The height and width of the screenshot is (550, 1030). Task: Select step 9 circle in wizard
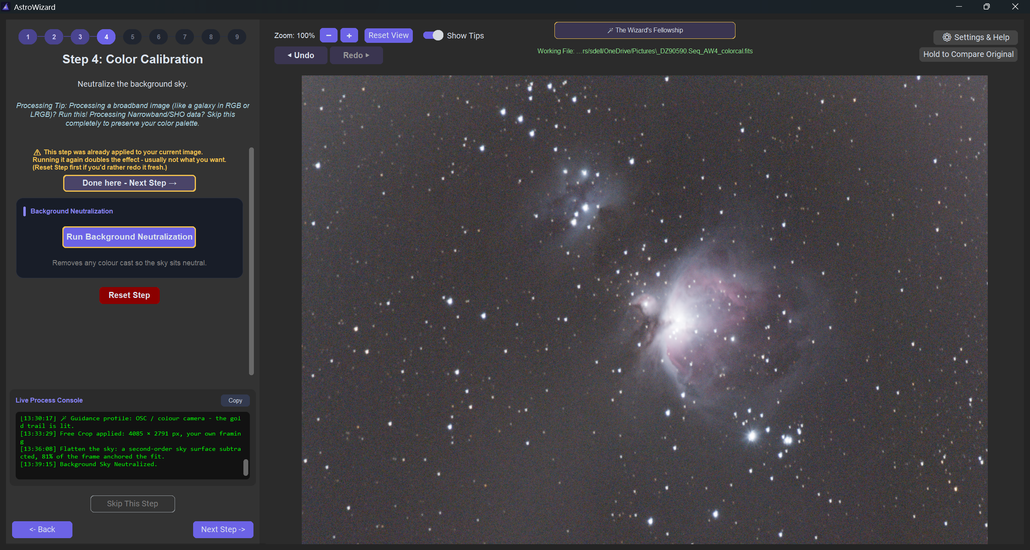[x=236, y=37]
